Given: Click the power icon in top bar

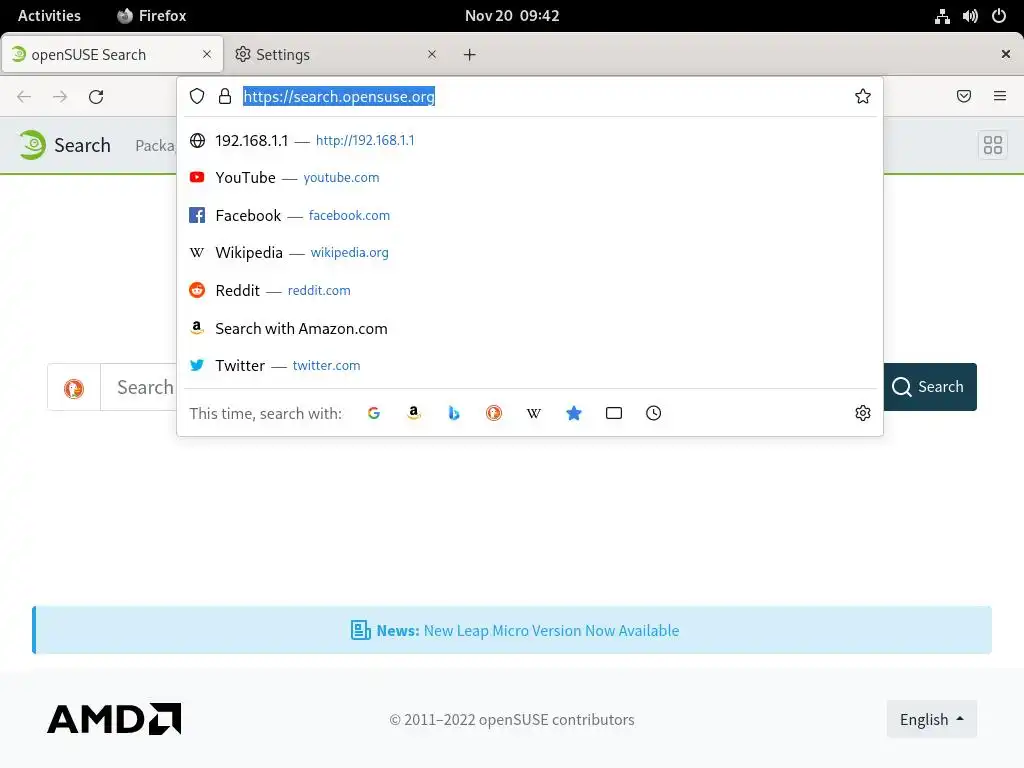Looking at the screenshot, I should tap(999, 16).
